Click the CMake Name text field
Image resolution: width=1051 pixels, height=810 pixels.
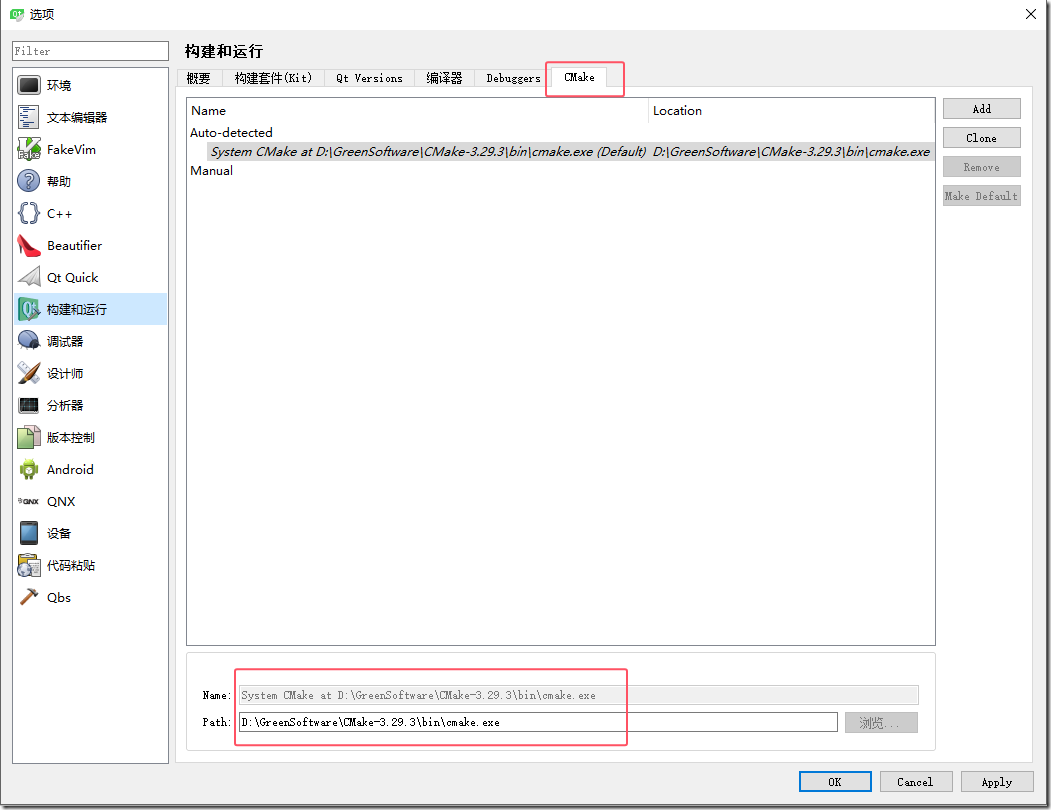click(x=578, y=695)
